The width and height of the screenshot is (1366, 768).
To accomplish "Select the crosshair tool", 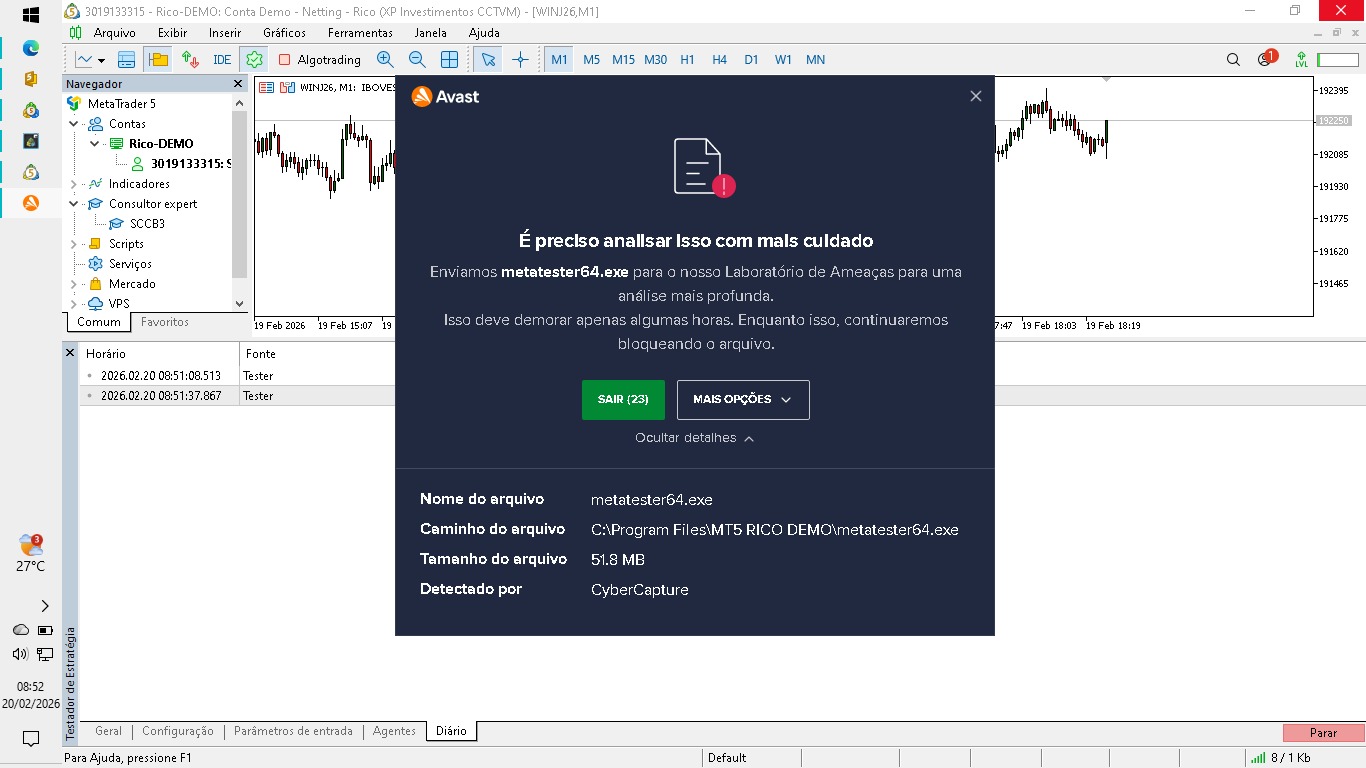I will 520,59.
